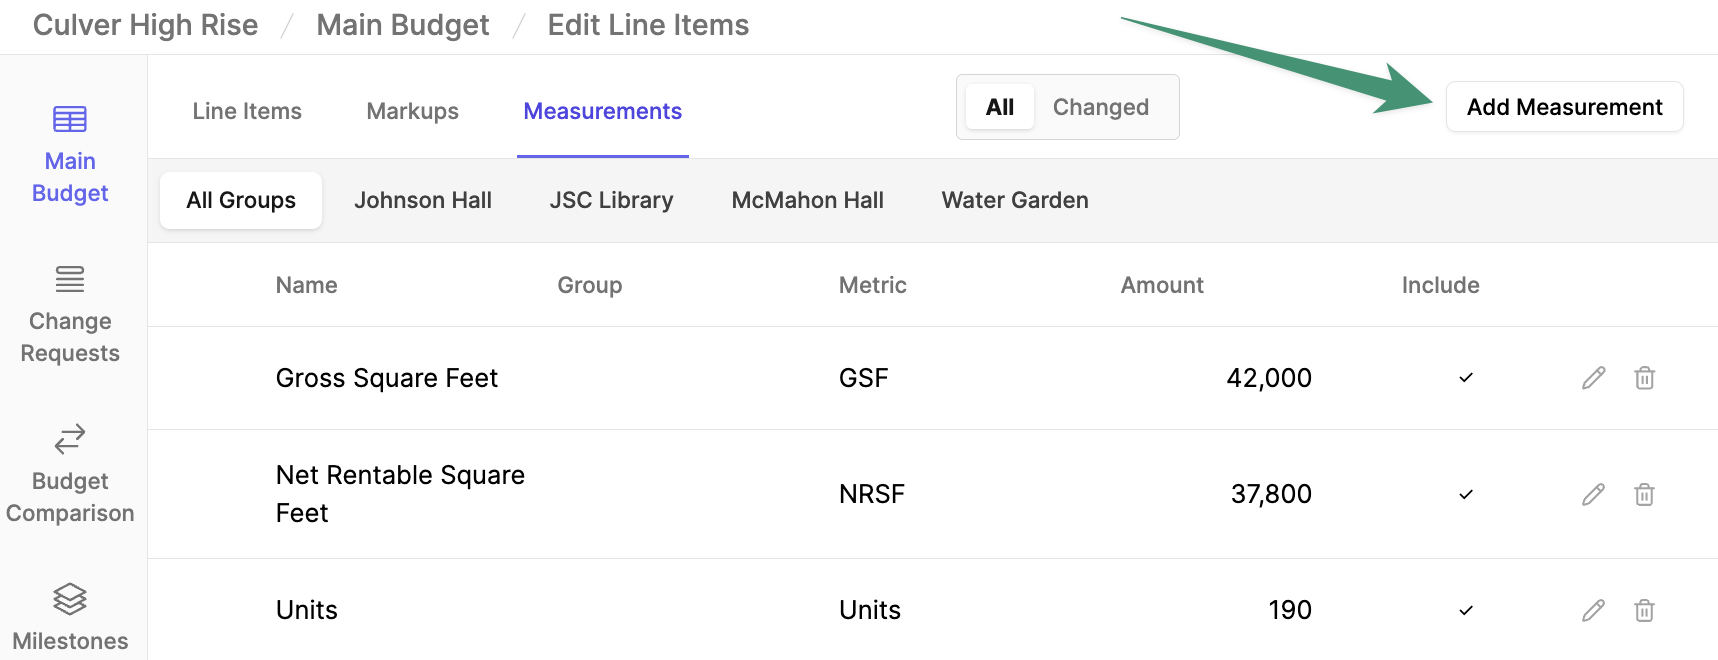
Task: Edit the Net Rentable Square Feet row
Action: 1593,494
